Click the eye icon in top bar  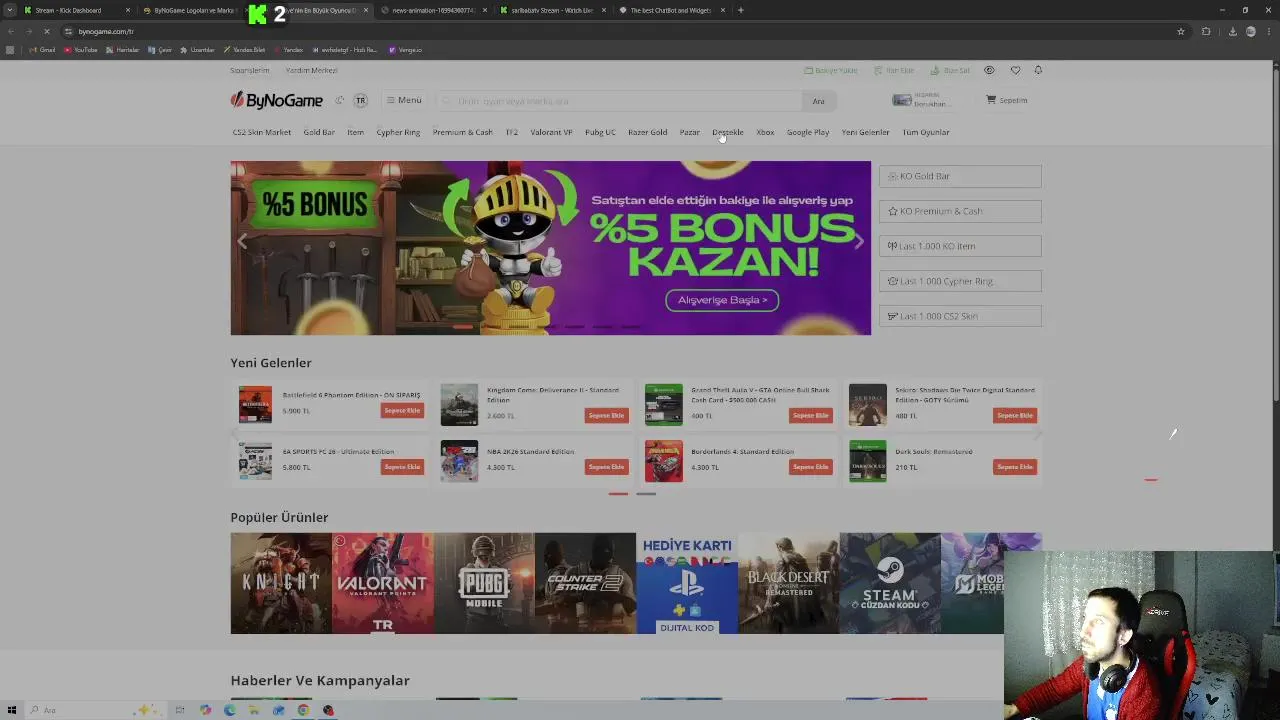989,70
